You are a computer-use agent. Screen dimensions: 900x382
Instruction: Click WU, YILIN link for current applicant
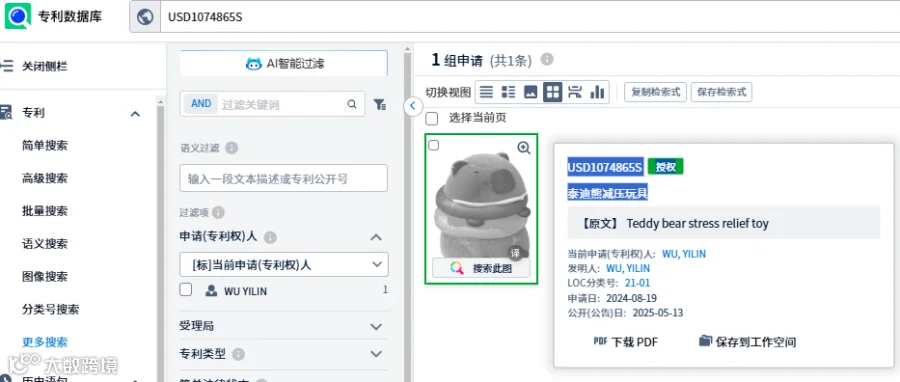(x=684, y=254)
